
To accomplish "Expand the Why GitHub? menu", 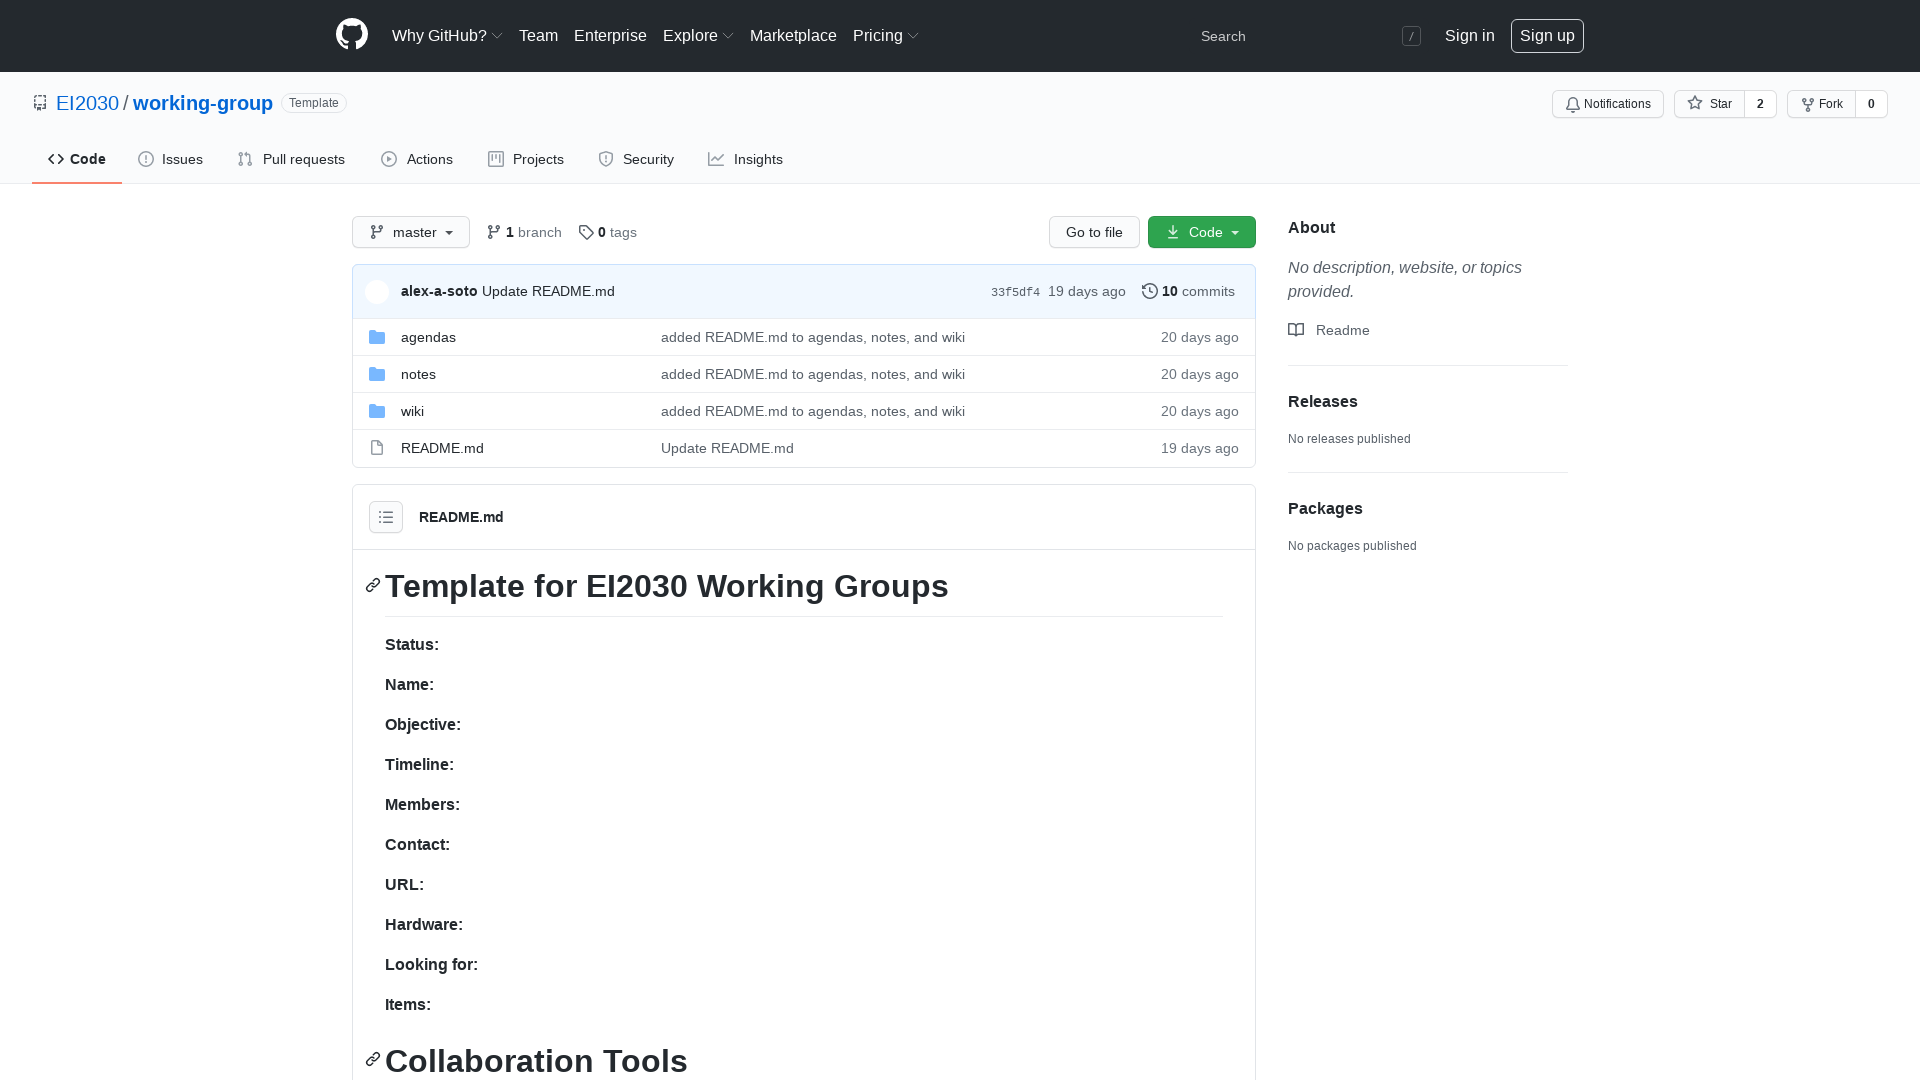I will click(446, 36).
